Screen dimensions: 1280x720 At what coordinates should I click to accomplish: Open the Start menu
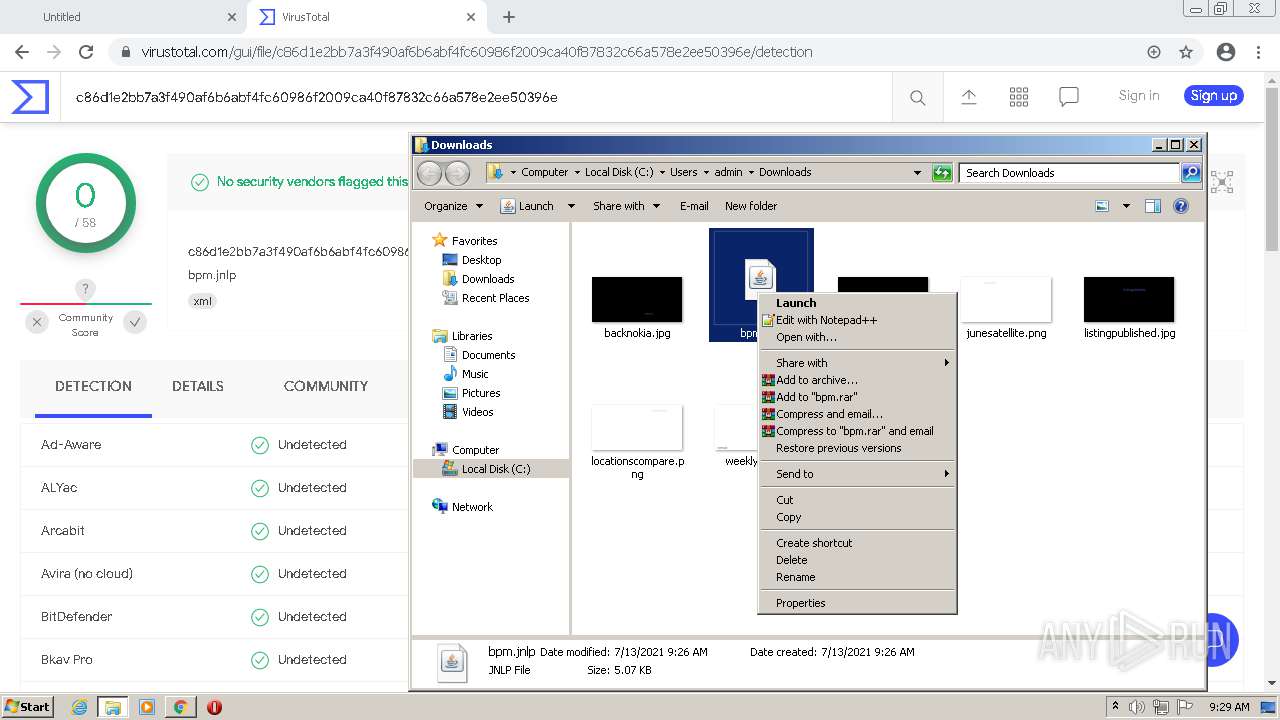pyautogui.click(x=27, y=707)
